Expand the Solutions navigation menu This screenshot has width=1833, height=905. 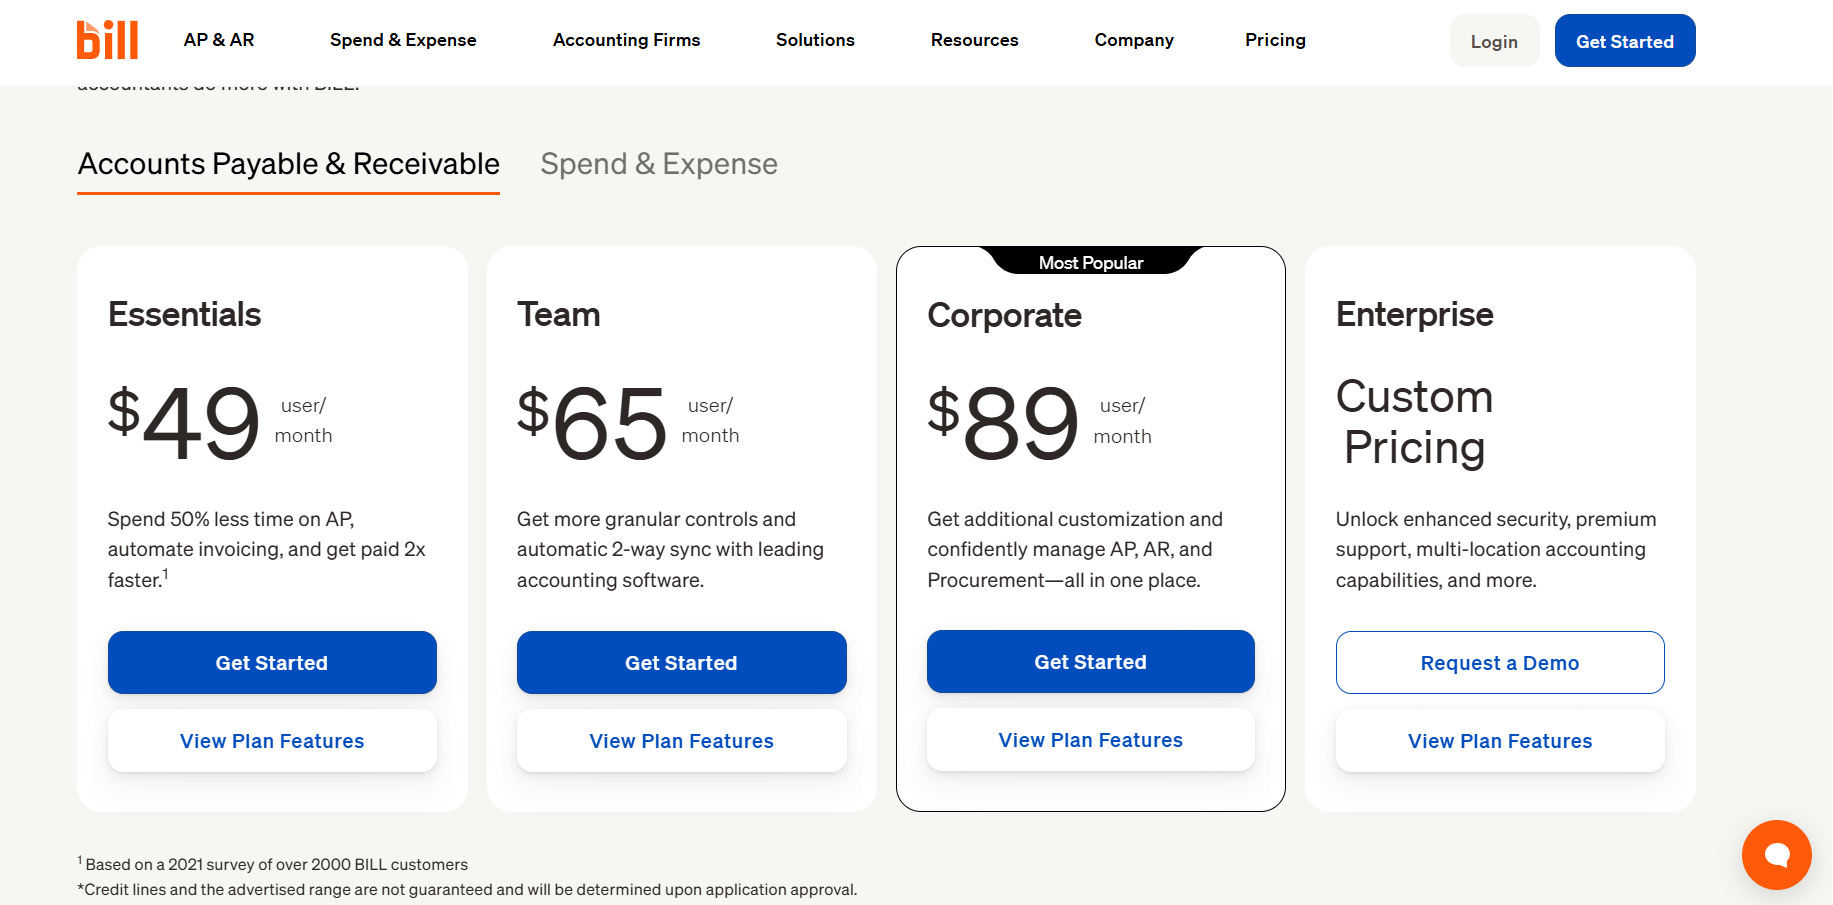click(815, 40)
